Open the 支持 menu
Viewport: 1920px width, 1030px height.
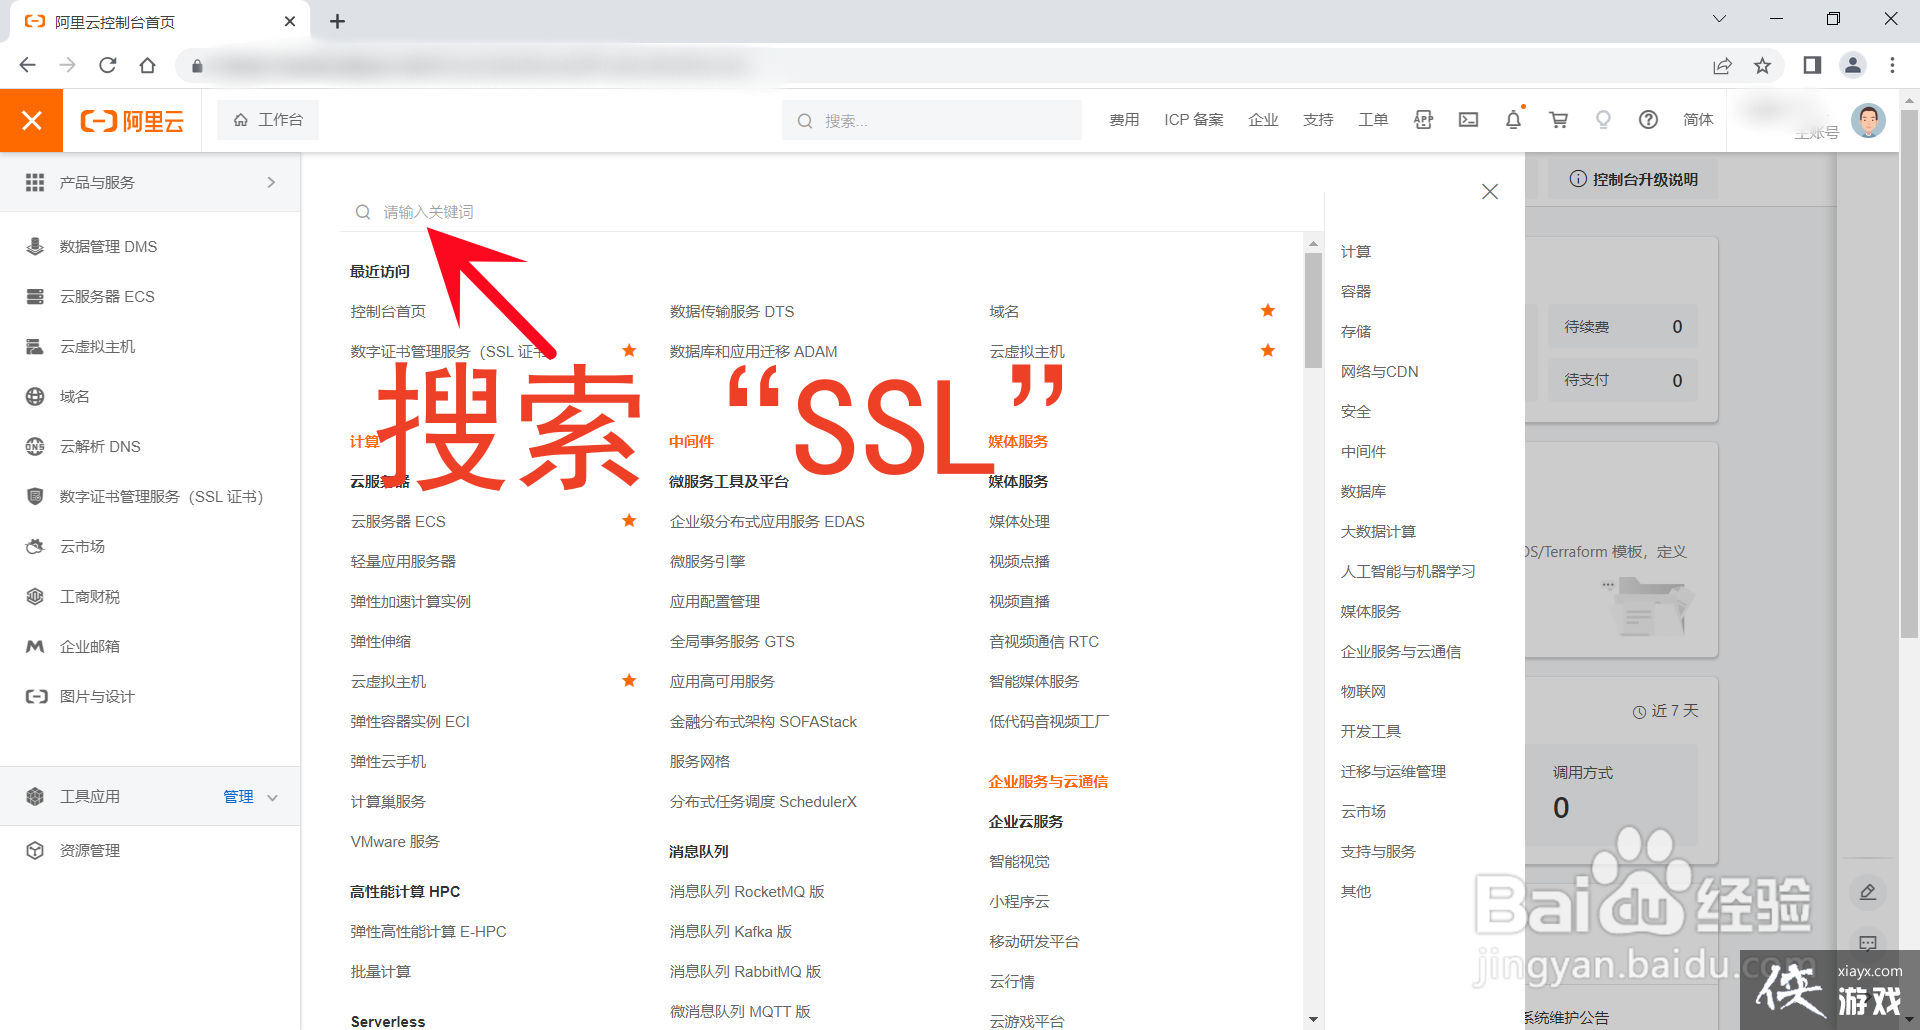click(1318, 120)
